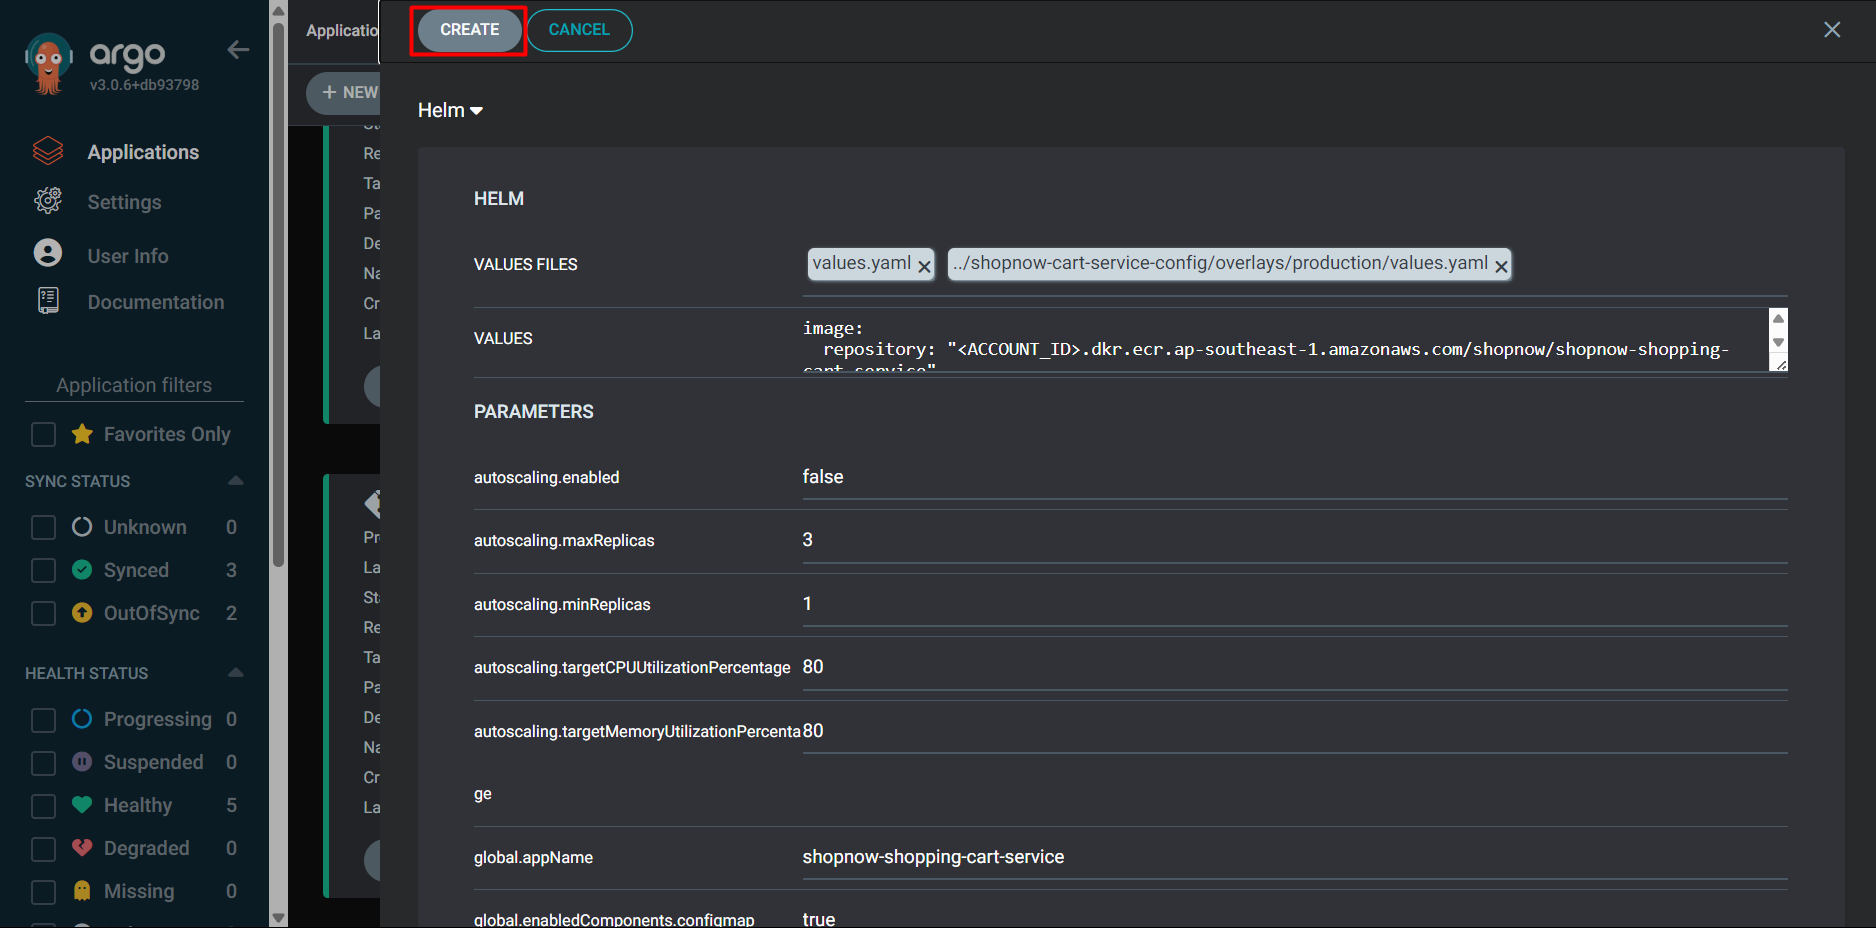Collapse the Health Status filter section
This screenshot has height=928, width=1876.
click(x=236, y=673)
